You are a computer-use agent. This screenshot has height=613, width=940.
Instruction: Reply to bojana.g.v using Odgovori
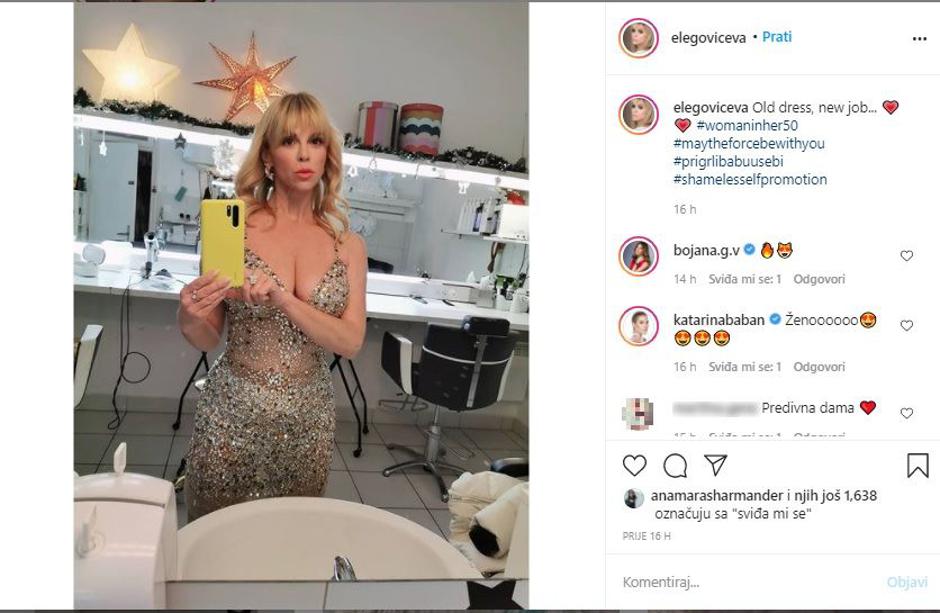coord(819,279)
